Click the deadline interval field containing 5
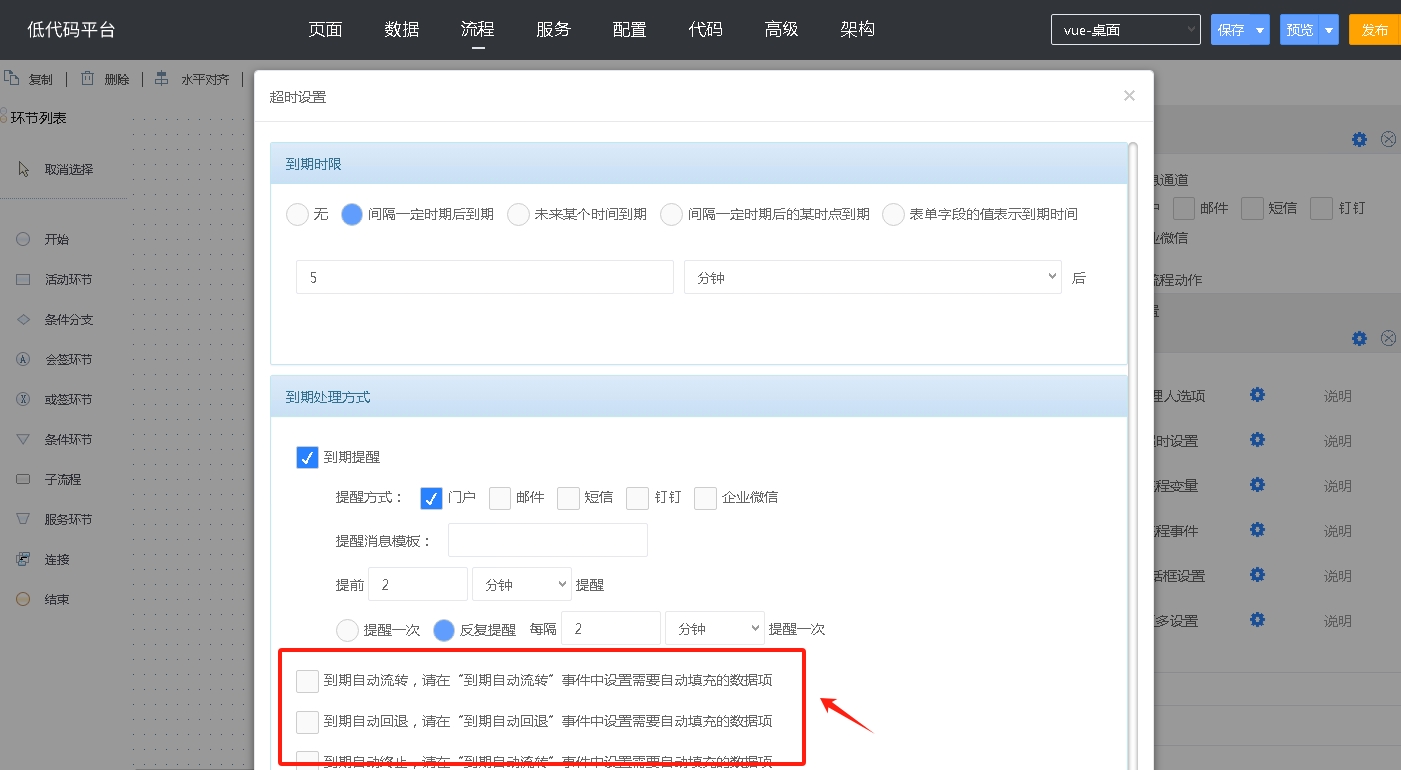1401x770 pixels. point(485,277)
